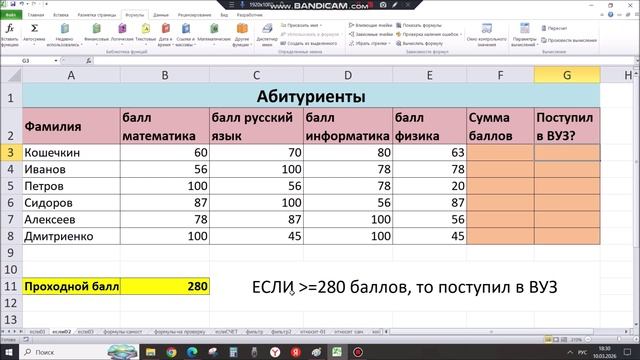The width and height of the screenshot is (640, 360).
Task: Open the More Functions orange book icon
Action: (242, 29)
